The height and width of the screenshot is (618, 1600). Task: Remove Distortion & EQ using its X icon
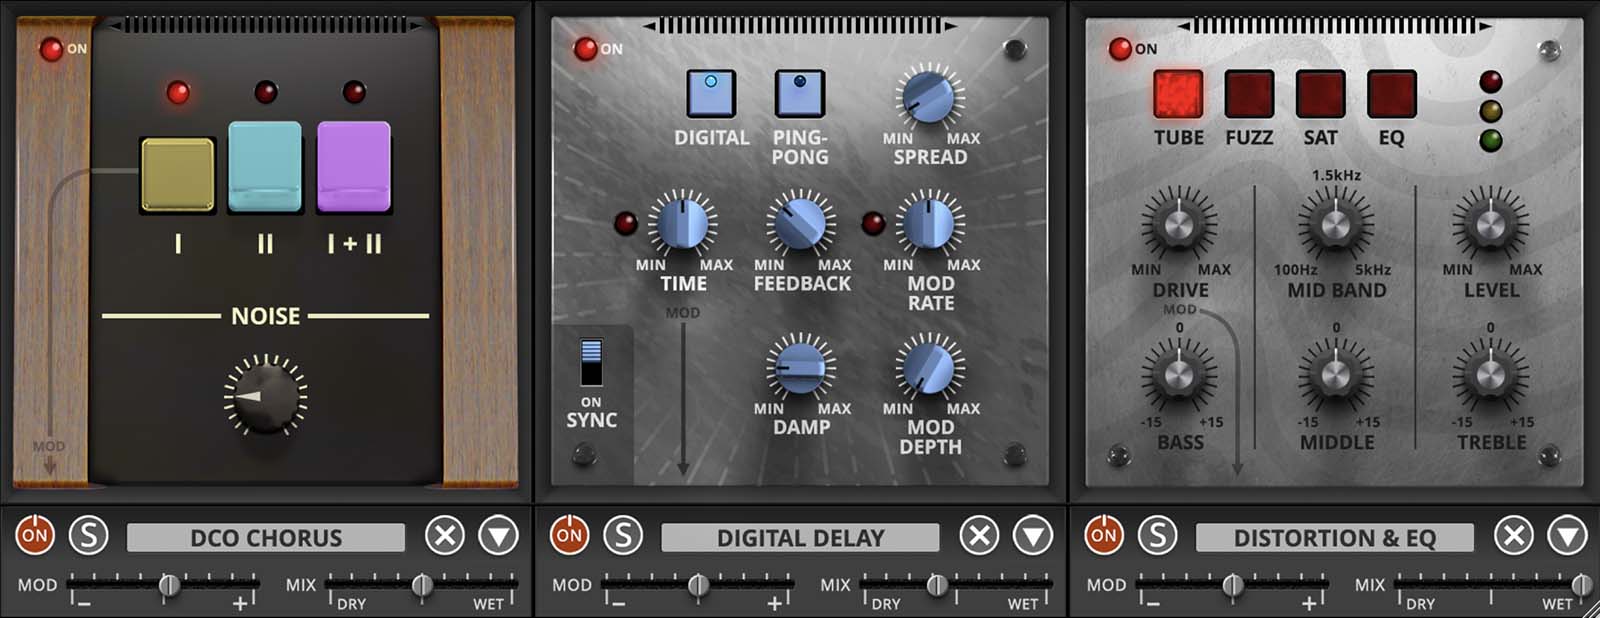1514,536
